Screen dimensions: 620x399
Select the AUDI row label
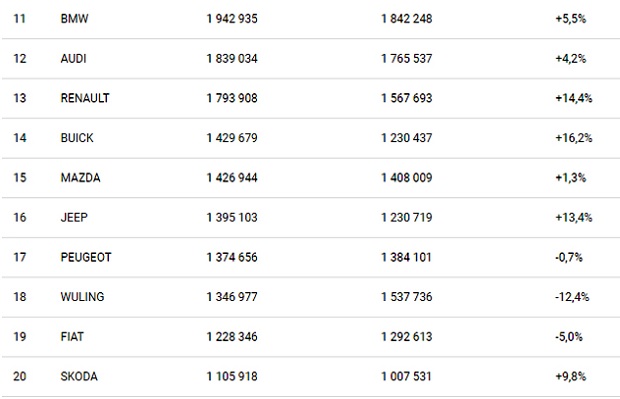tap(74, 59)
